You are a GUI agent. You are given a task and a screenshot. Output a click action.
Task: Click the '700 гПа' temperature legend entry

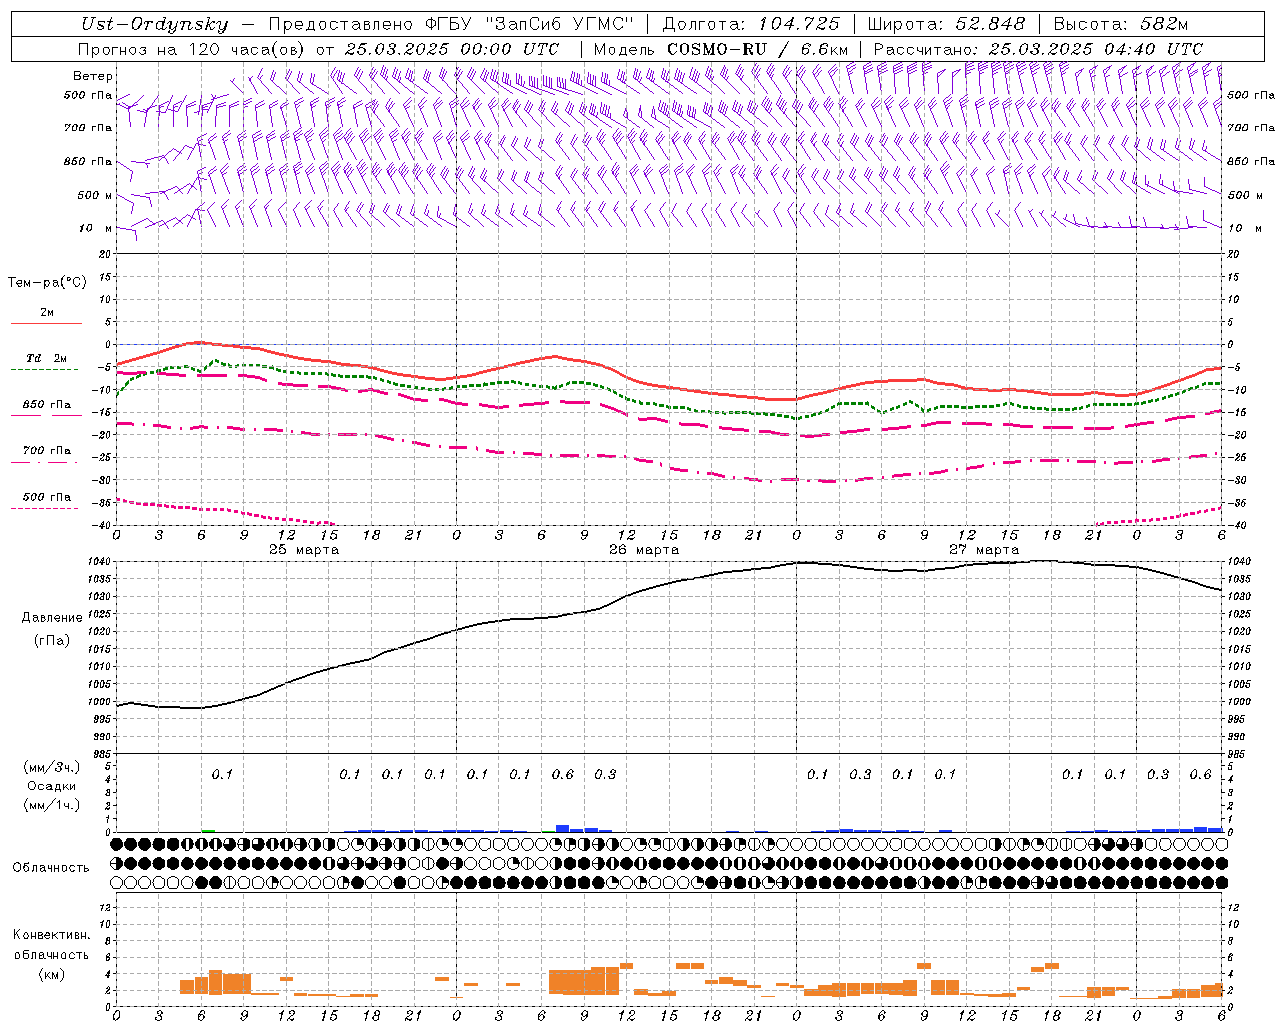click(x=47, y=451)
